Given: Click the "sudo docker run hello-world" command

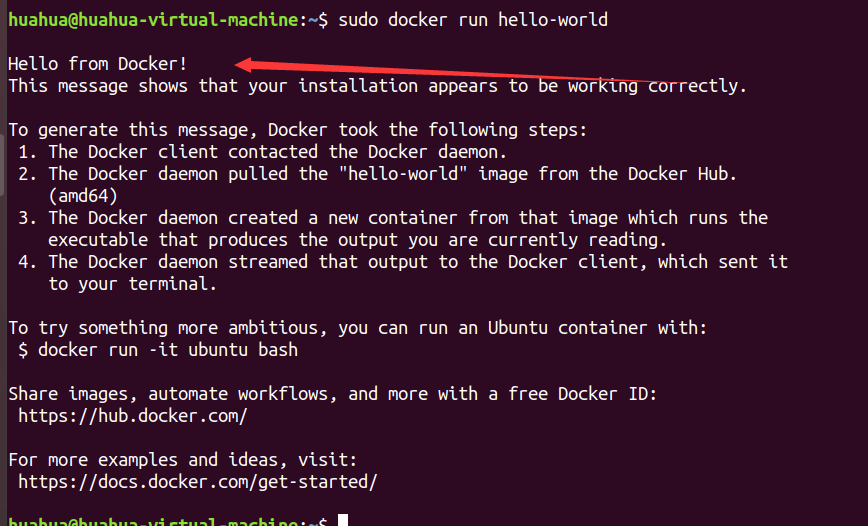Looking at the screenshot, I should point(473,20).
